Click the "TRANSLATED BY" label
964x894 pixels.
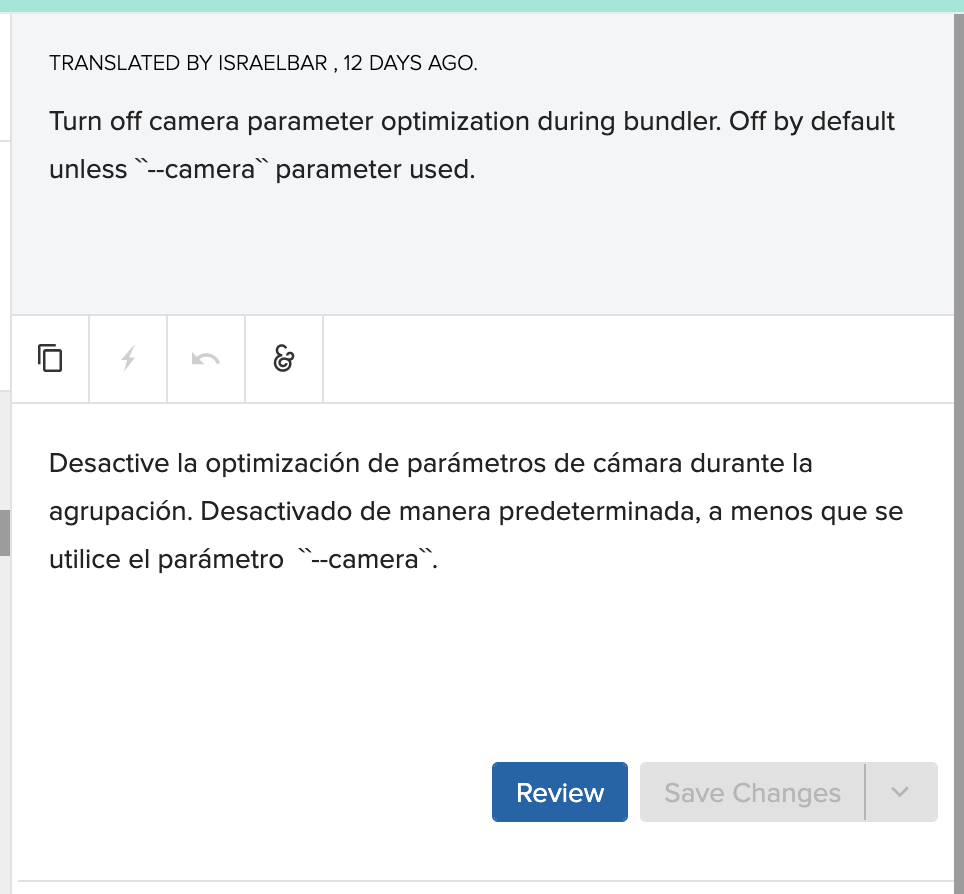click(130, 64)
